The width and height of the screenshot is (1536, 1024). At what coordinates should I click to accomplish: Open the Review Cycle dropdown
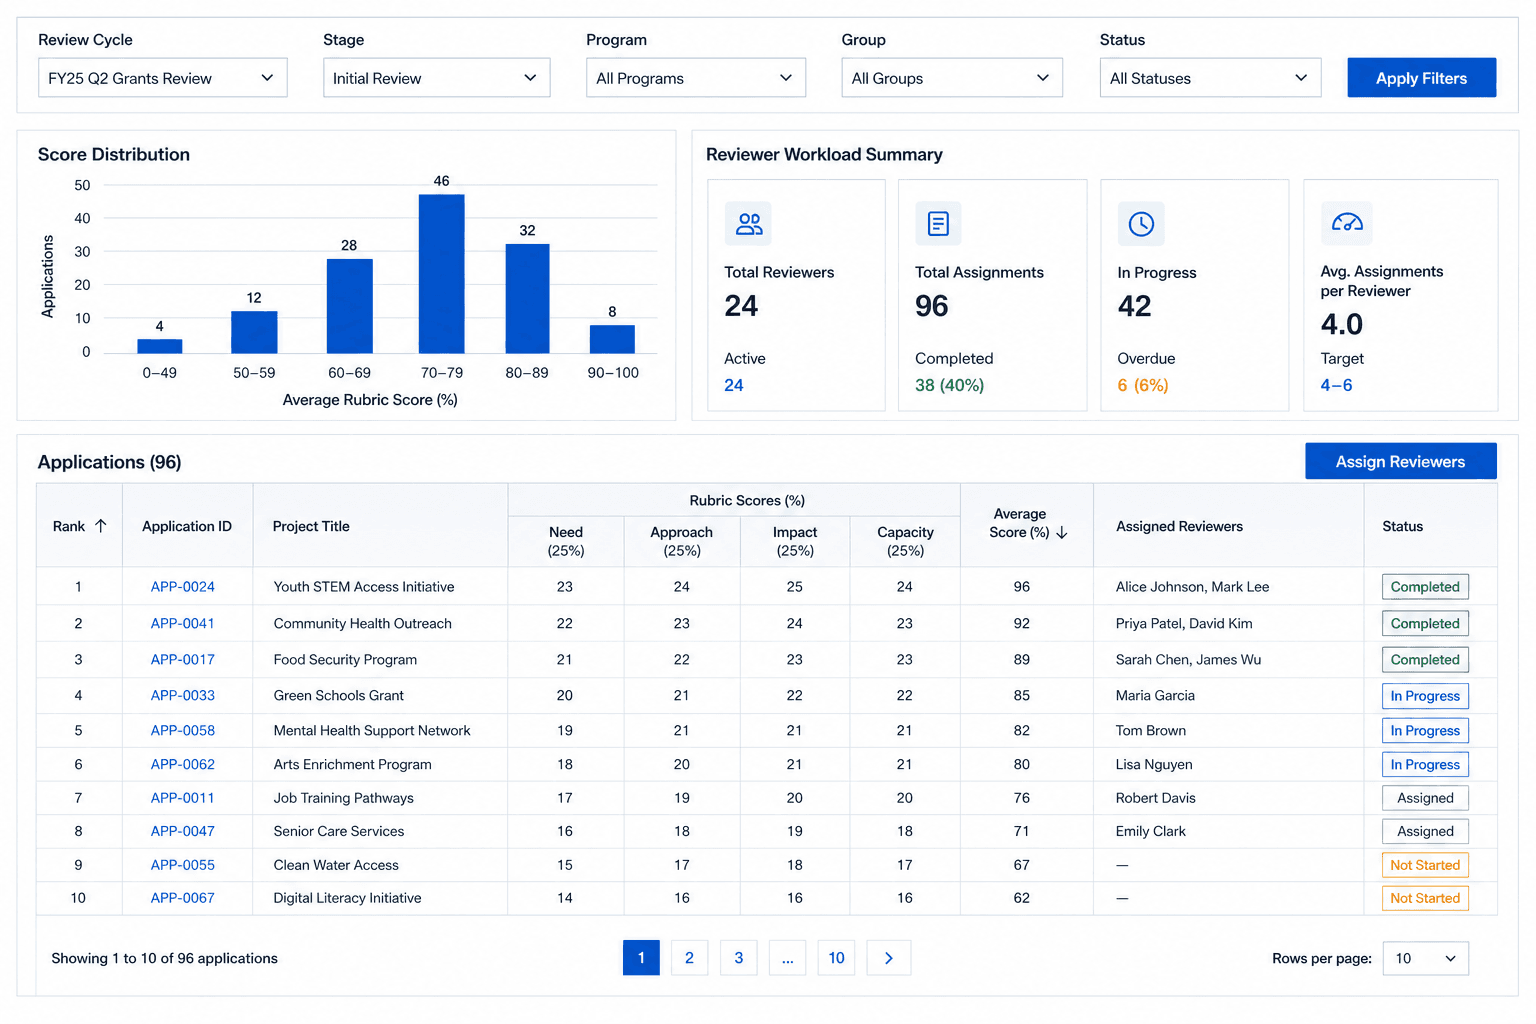[x=162, y=78]
